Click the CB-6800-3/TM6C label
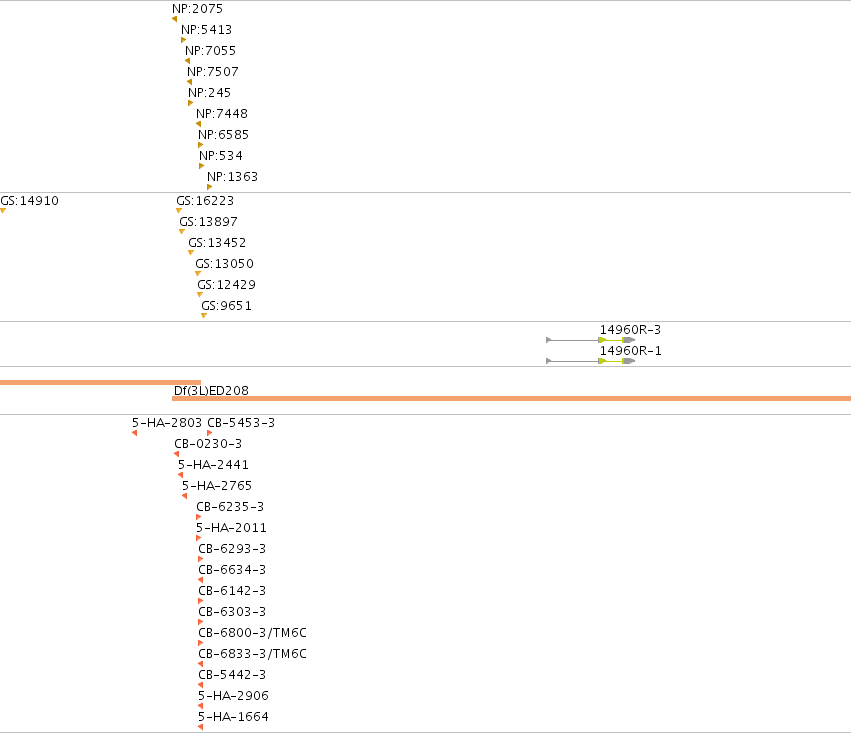This screenshot has width=851, height=733. (252, 633)
